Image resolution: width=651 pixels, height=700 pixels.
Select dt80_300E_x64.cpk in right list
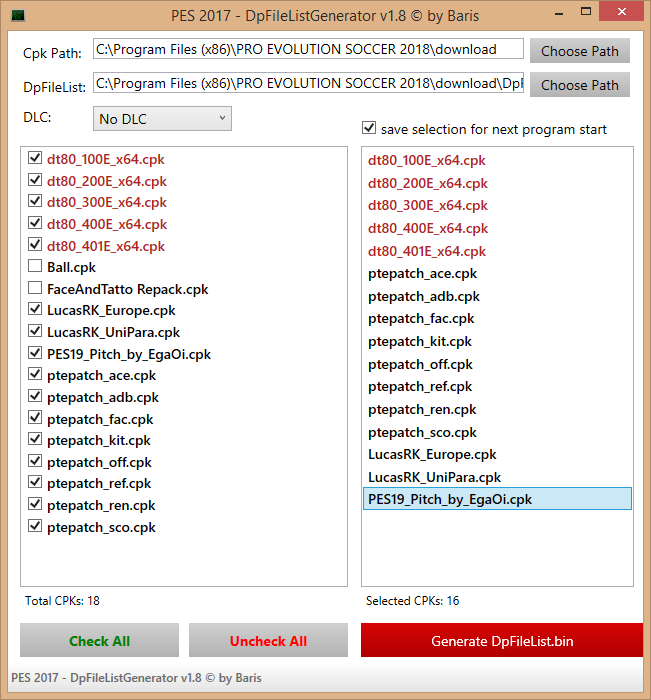497,205
